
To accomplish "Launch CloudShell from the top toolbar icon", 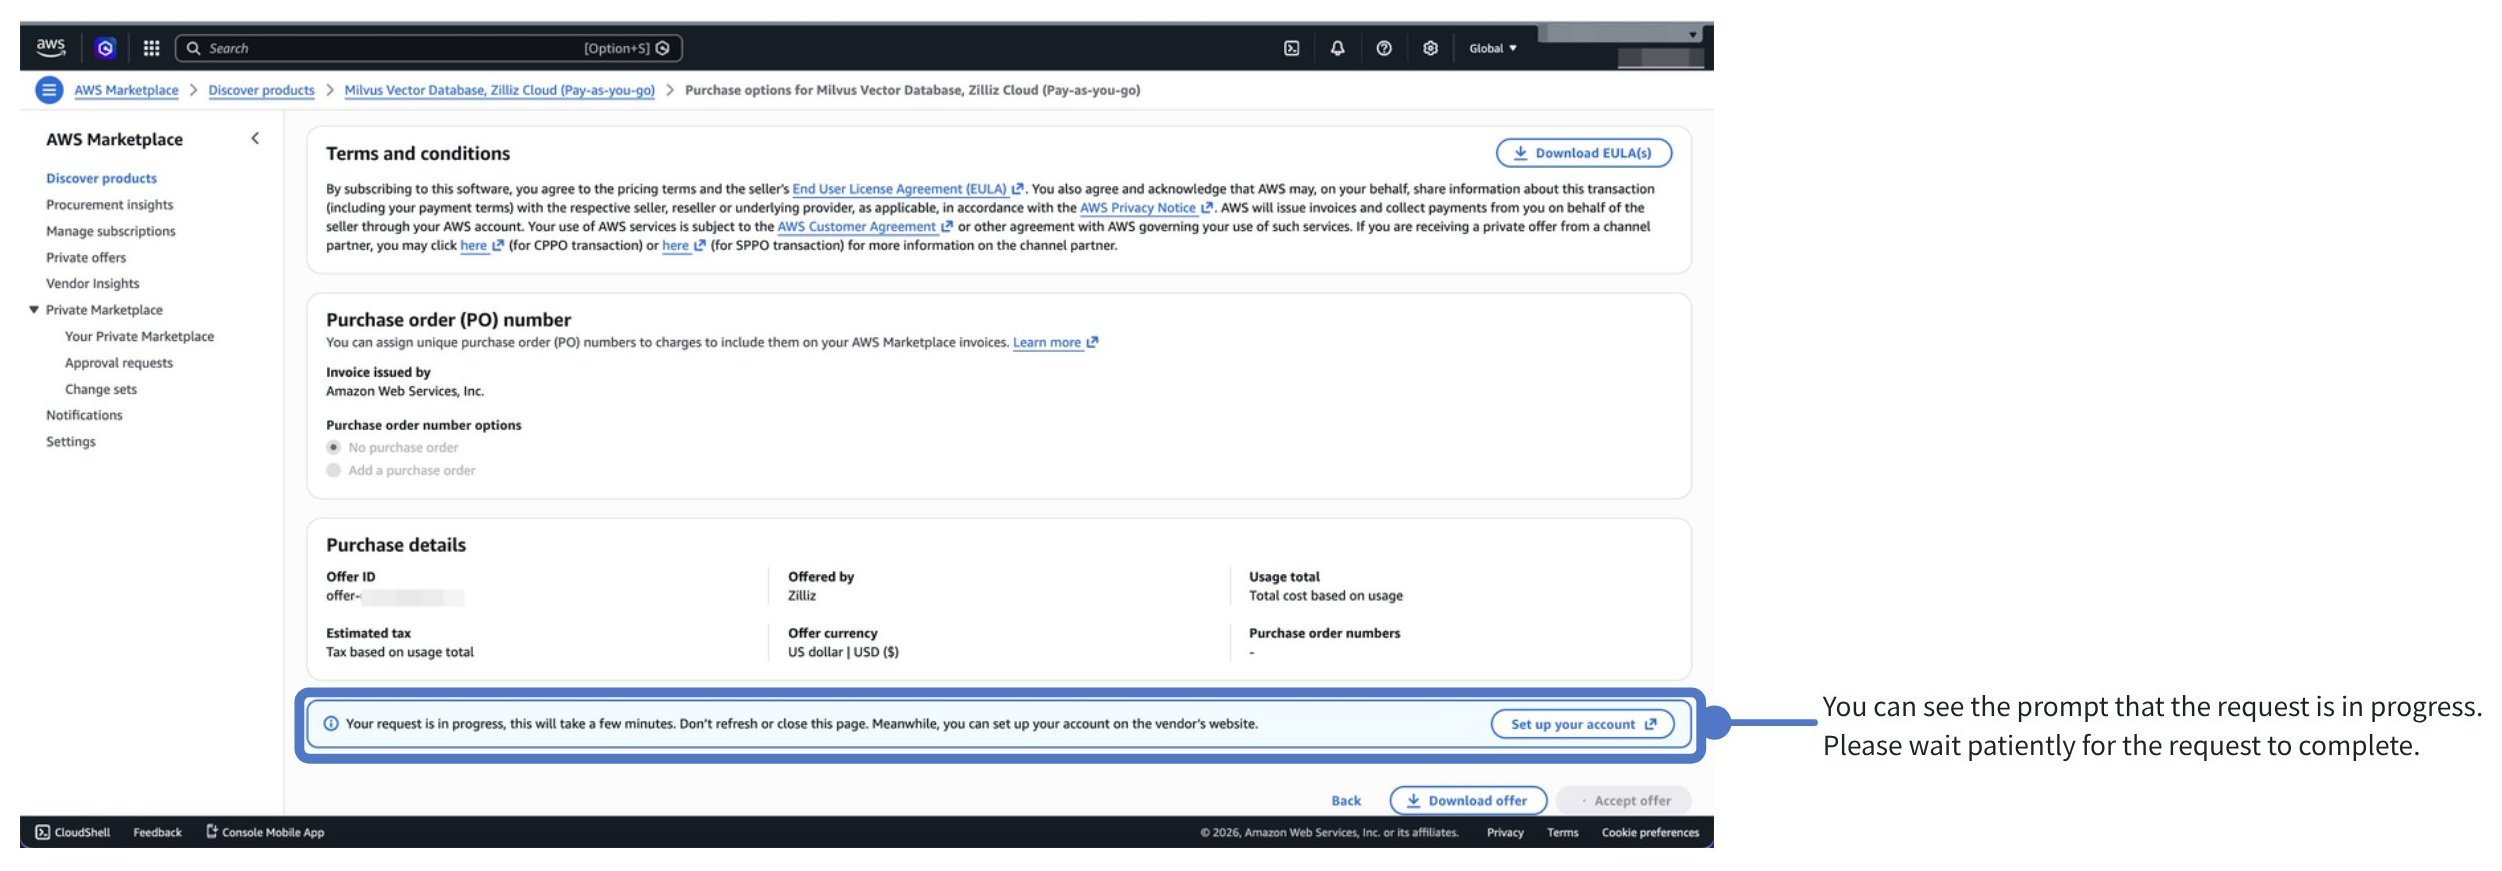I will [1291, 48].
